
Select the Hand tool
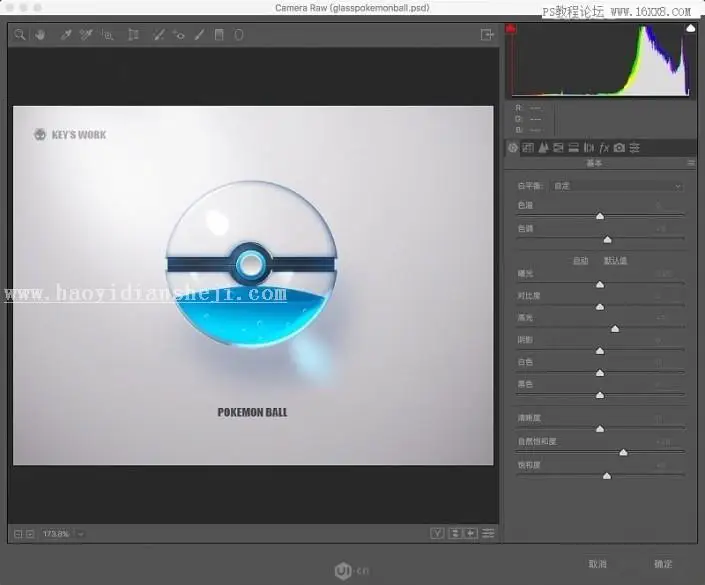coord(40,35)
